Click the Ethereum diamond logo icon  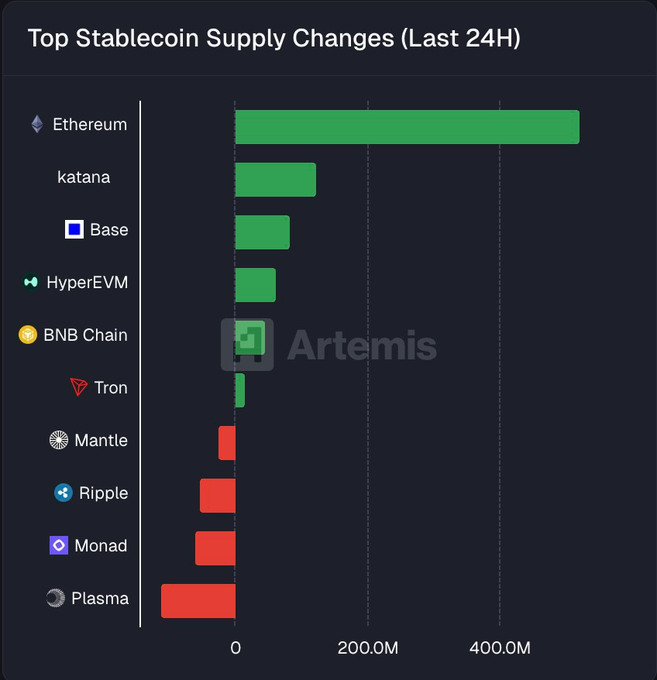pos(37,125)
